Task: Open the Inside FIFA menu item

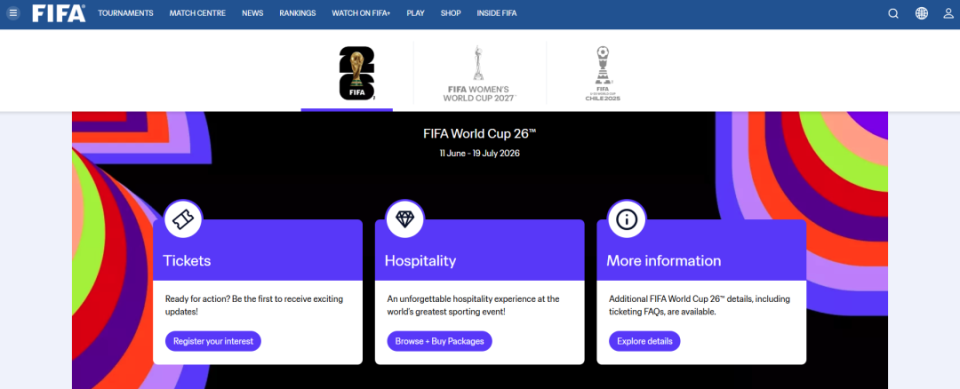Action: point(495,13)
